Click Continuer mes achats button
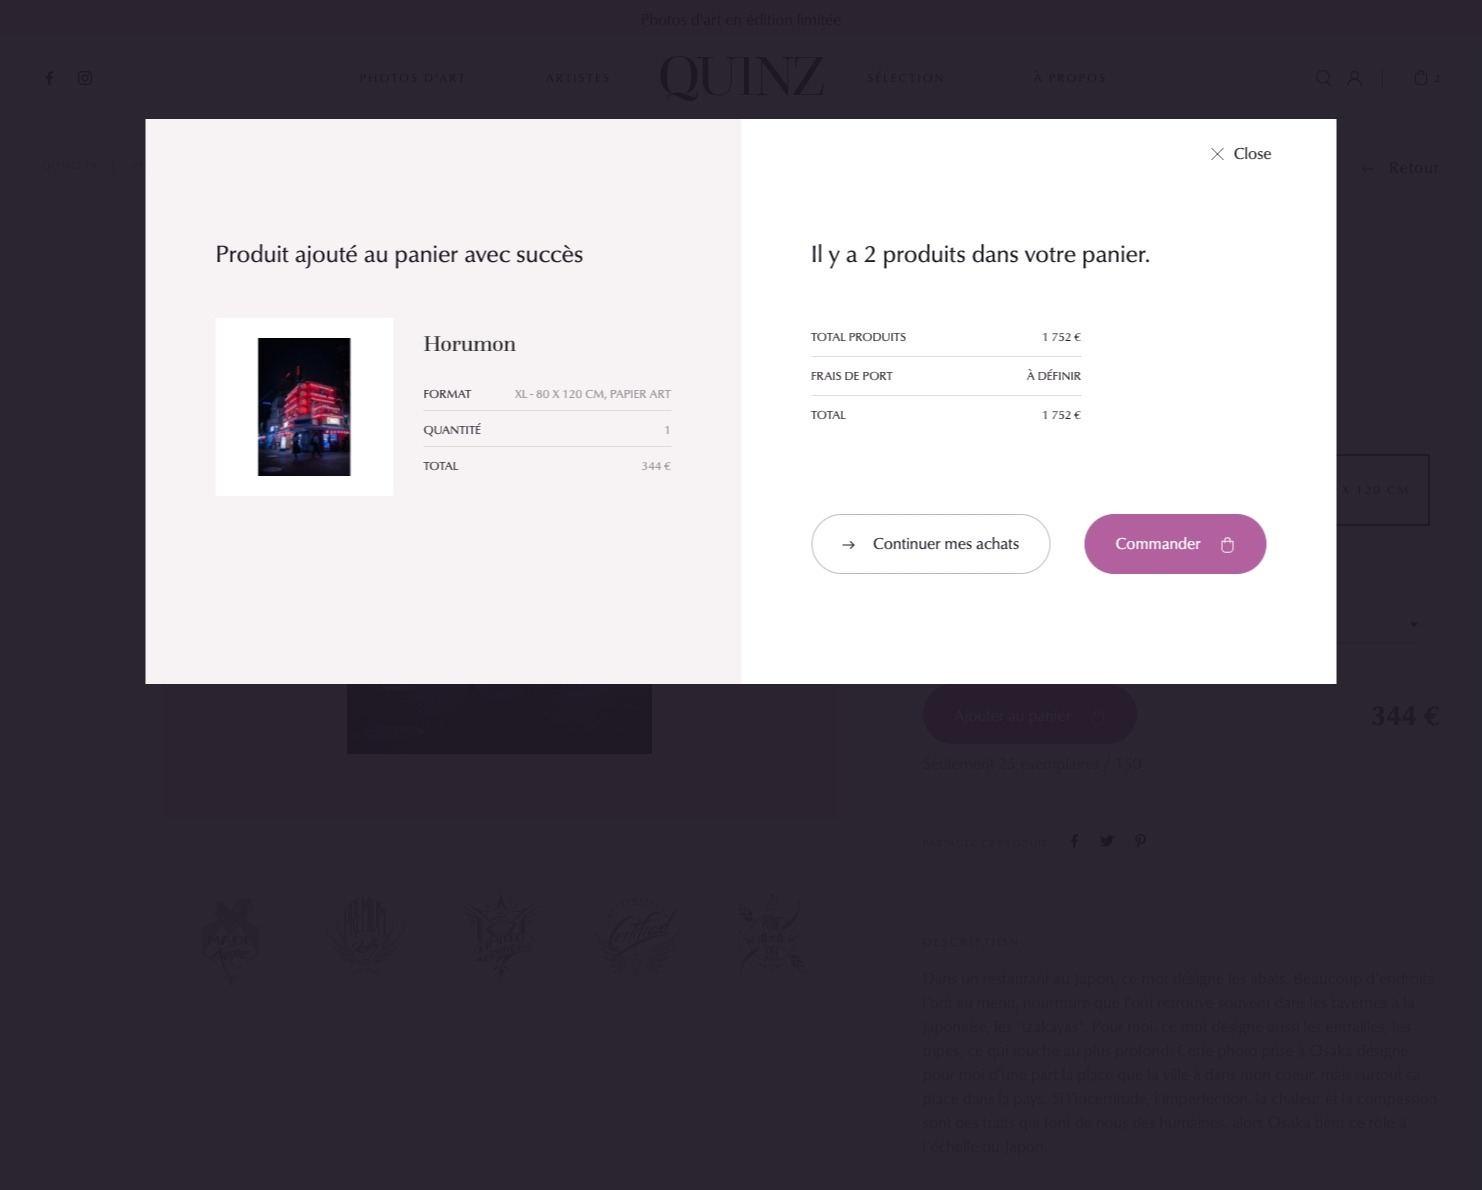 pyautogui.click(x=930, y=544)
